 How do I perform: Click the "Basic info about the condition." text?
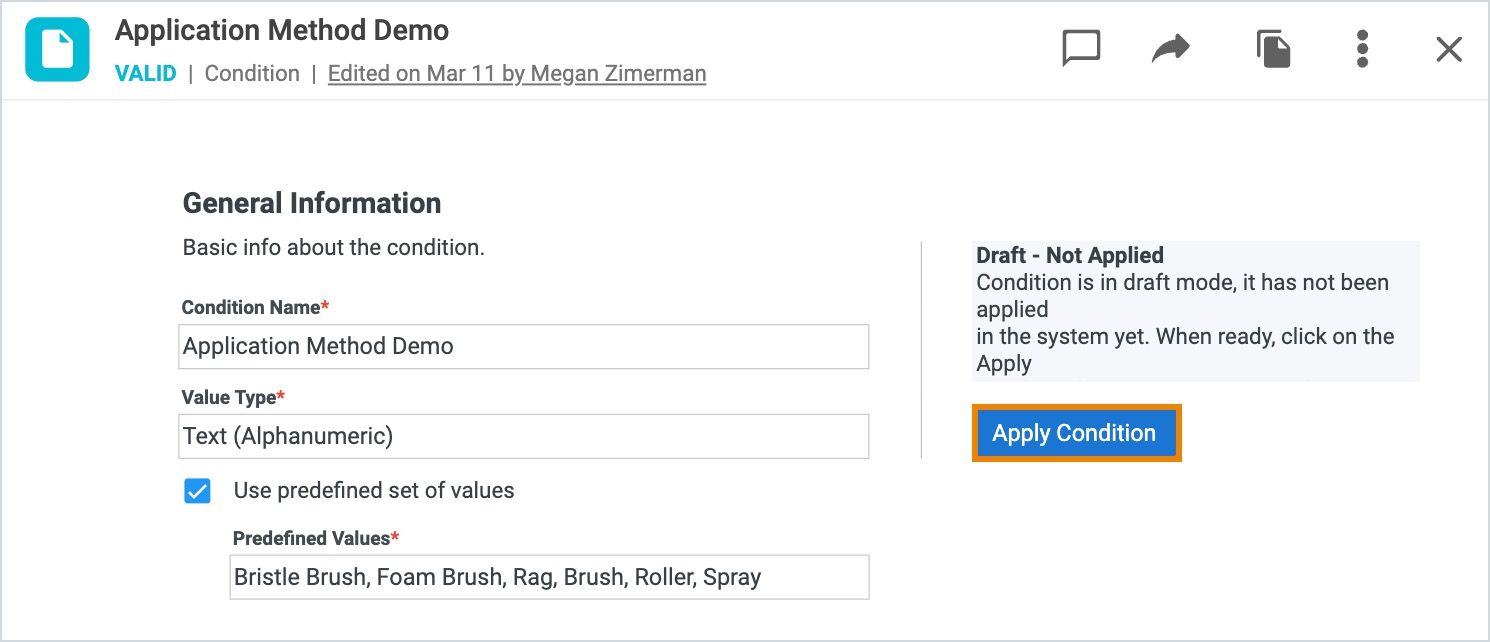(x=334, y=247)
